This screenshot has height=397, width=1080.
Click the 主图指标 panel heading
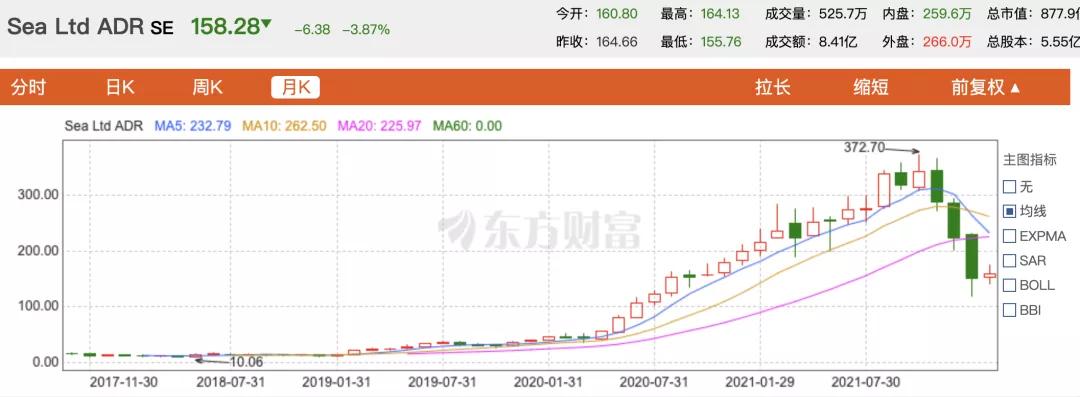(1029, 160)
